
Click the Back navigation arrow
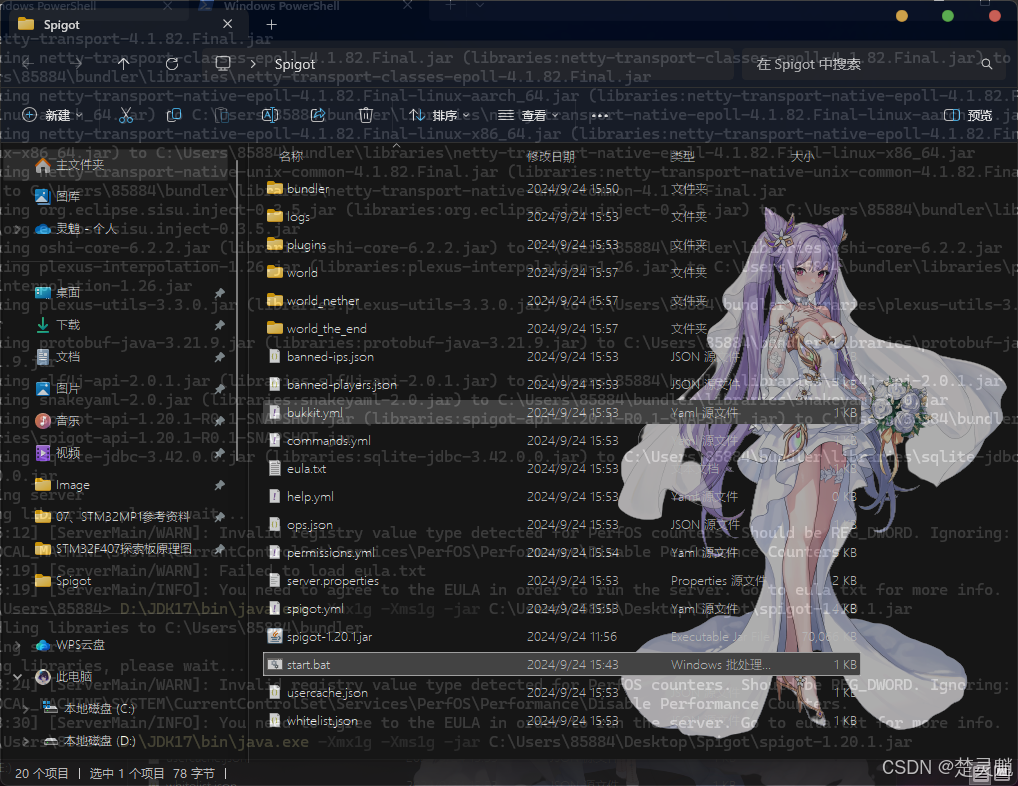coord(27,64)
